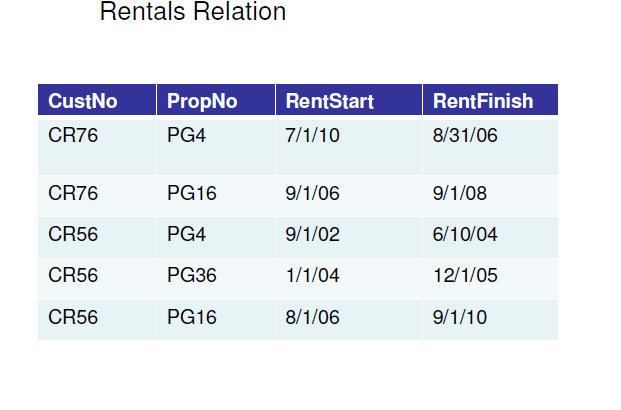621x410 pixels.
Task: Click the 6/10/04 RentFinish cell
Action: [465, 235]
